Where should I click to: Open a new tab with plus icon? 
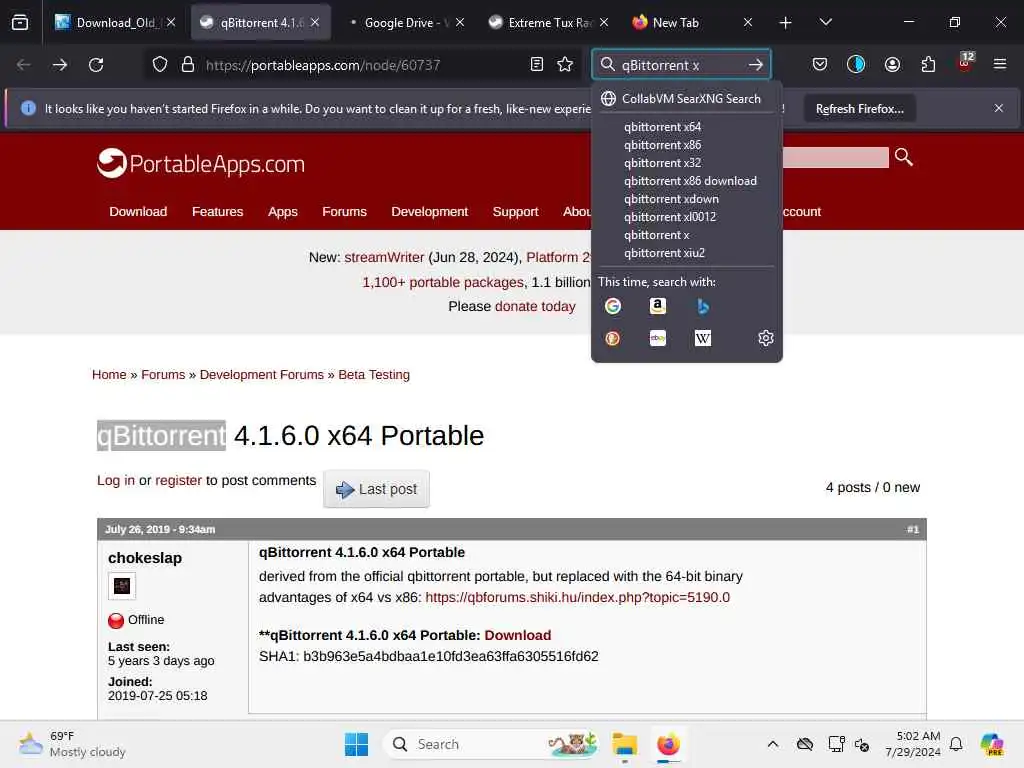pyautogui.click(x=785, y=23)
